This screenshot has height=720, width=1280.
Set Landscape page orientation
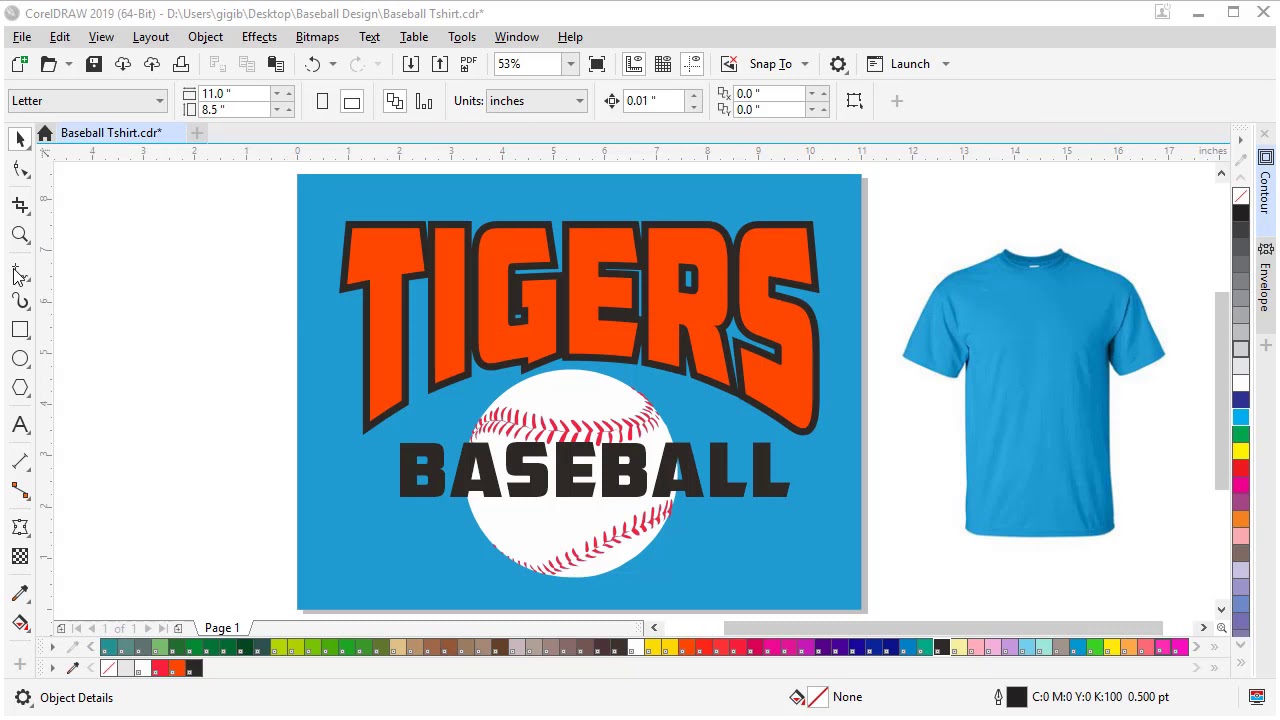coord(351,101)
